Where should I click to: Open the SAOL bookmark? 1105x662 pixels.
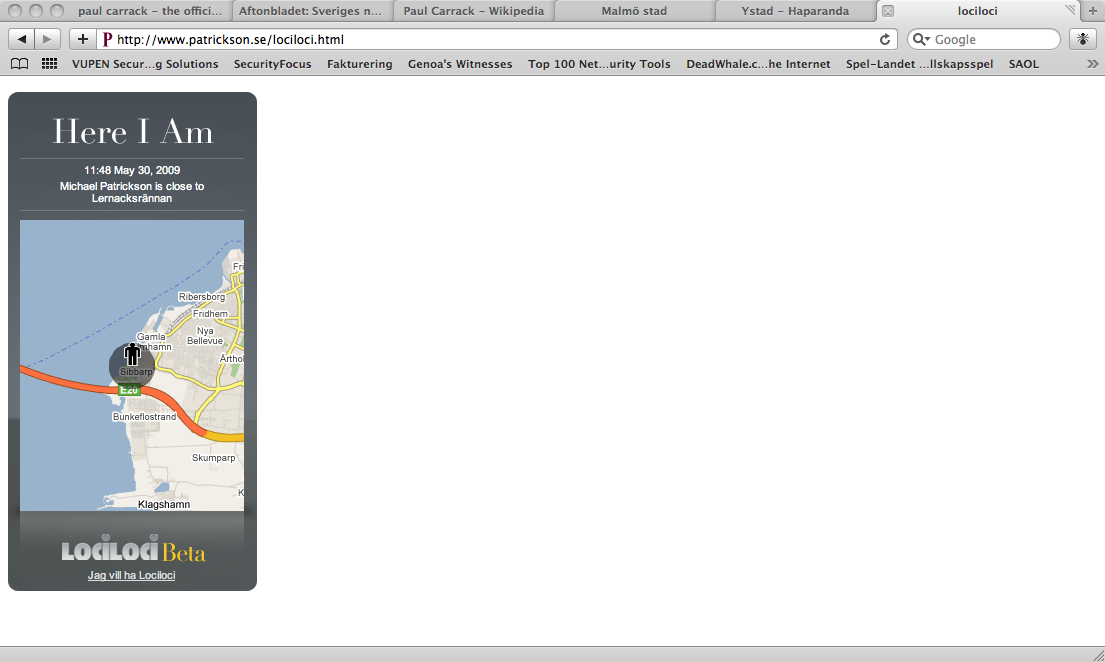1023,64
